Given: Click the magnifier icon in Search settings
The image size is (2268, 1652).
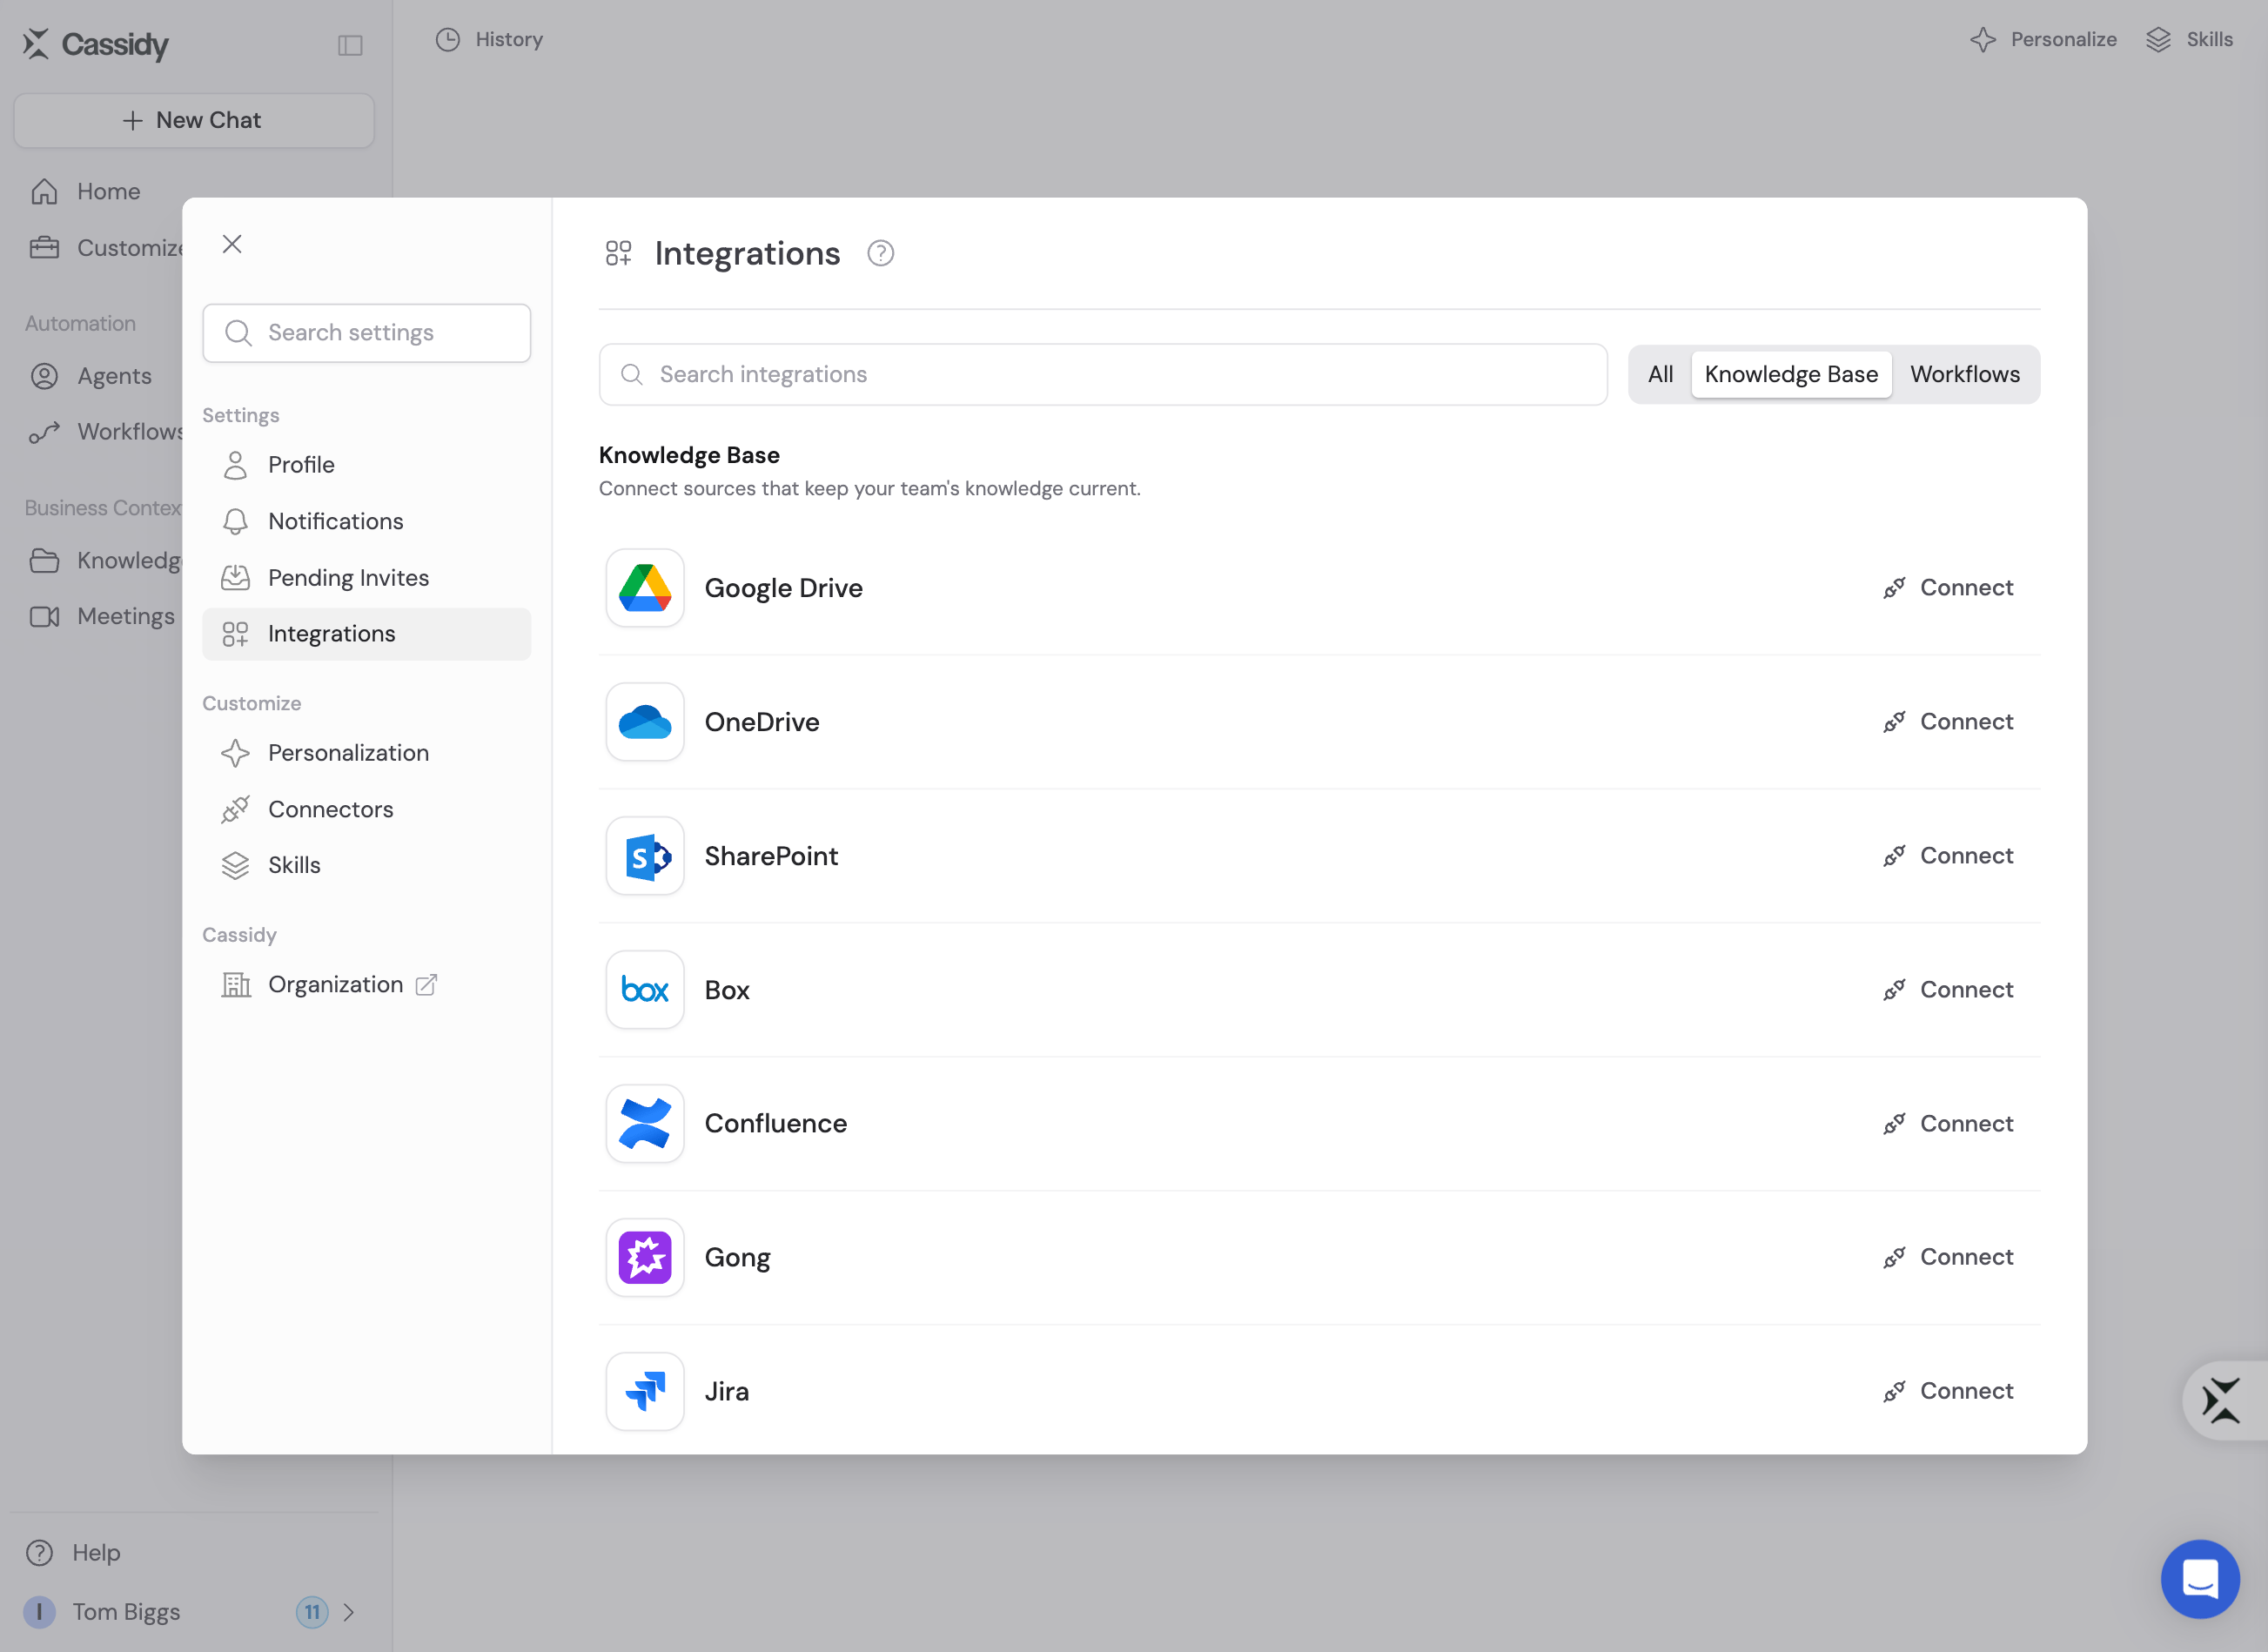Looking at the screenshot, I should tap(238, 333).
